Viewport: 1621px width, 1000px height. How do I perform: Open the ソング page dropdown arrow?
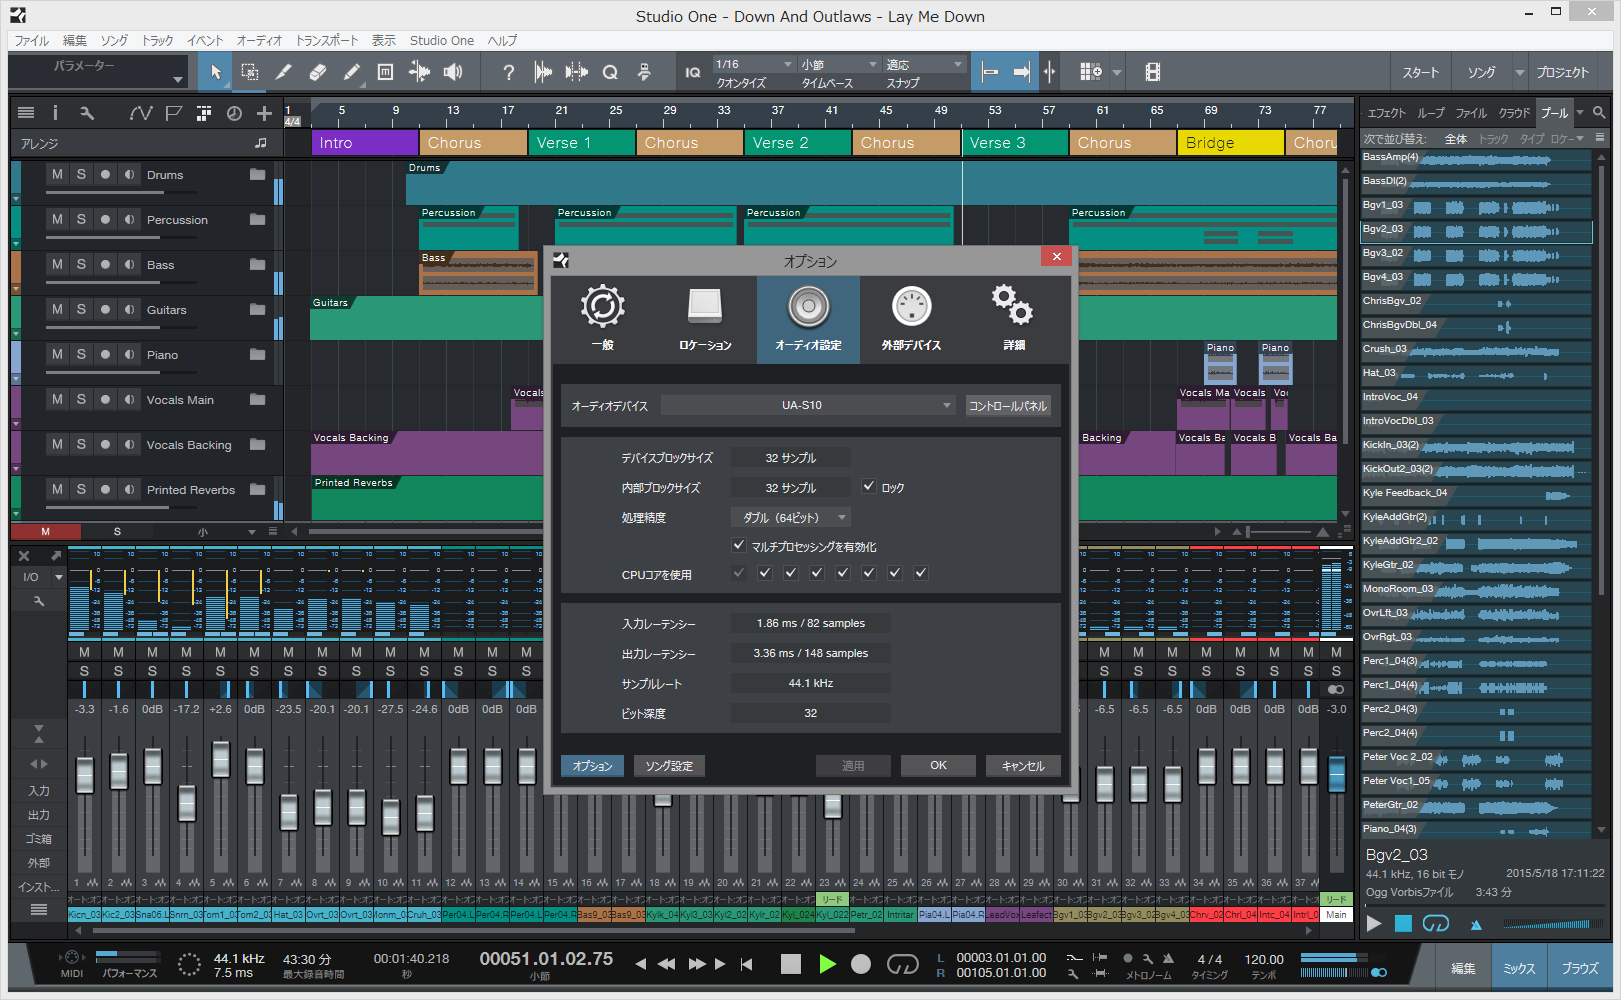pos(1519,72)
